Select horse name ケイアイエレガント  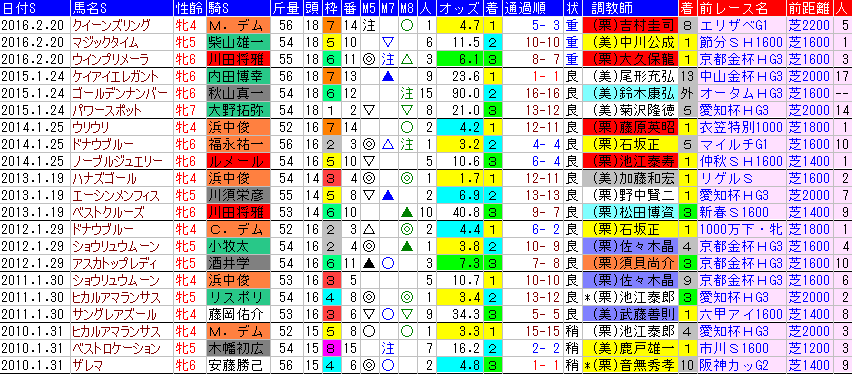pyautogui.click(x=115, y=76)
